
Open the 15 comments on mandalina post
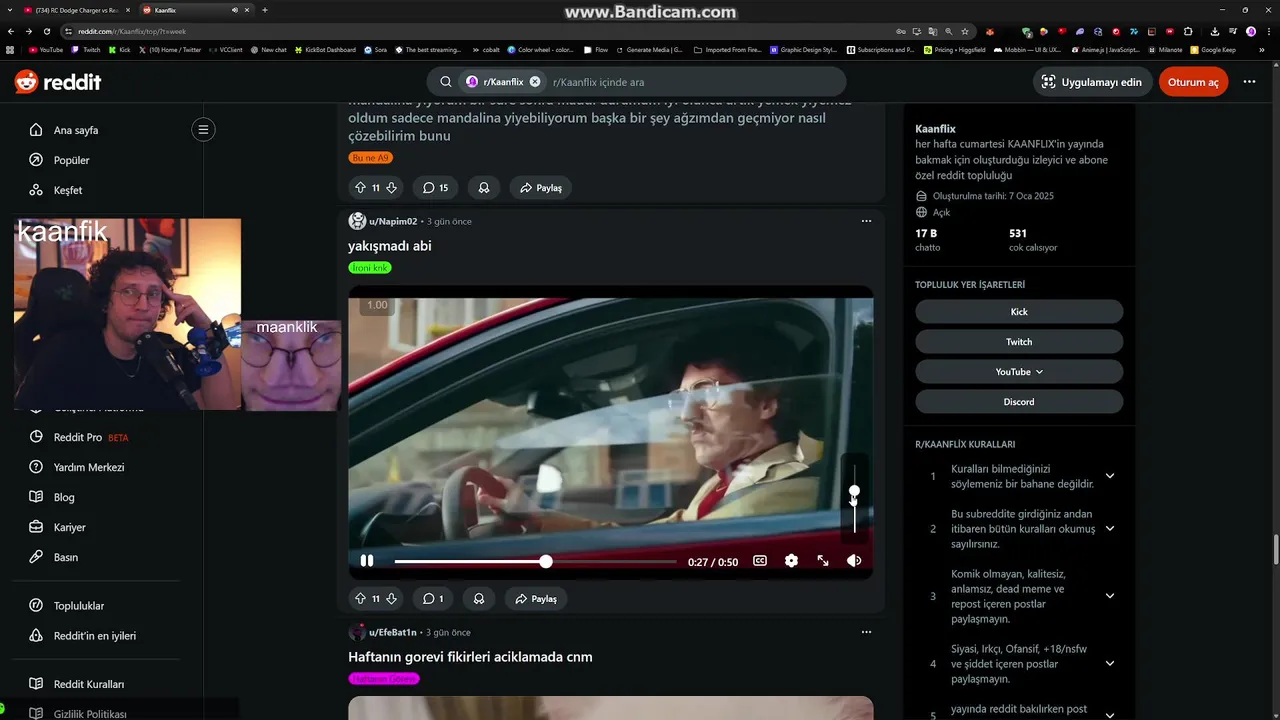(435, 188)
